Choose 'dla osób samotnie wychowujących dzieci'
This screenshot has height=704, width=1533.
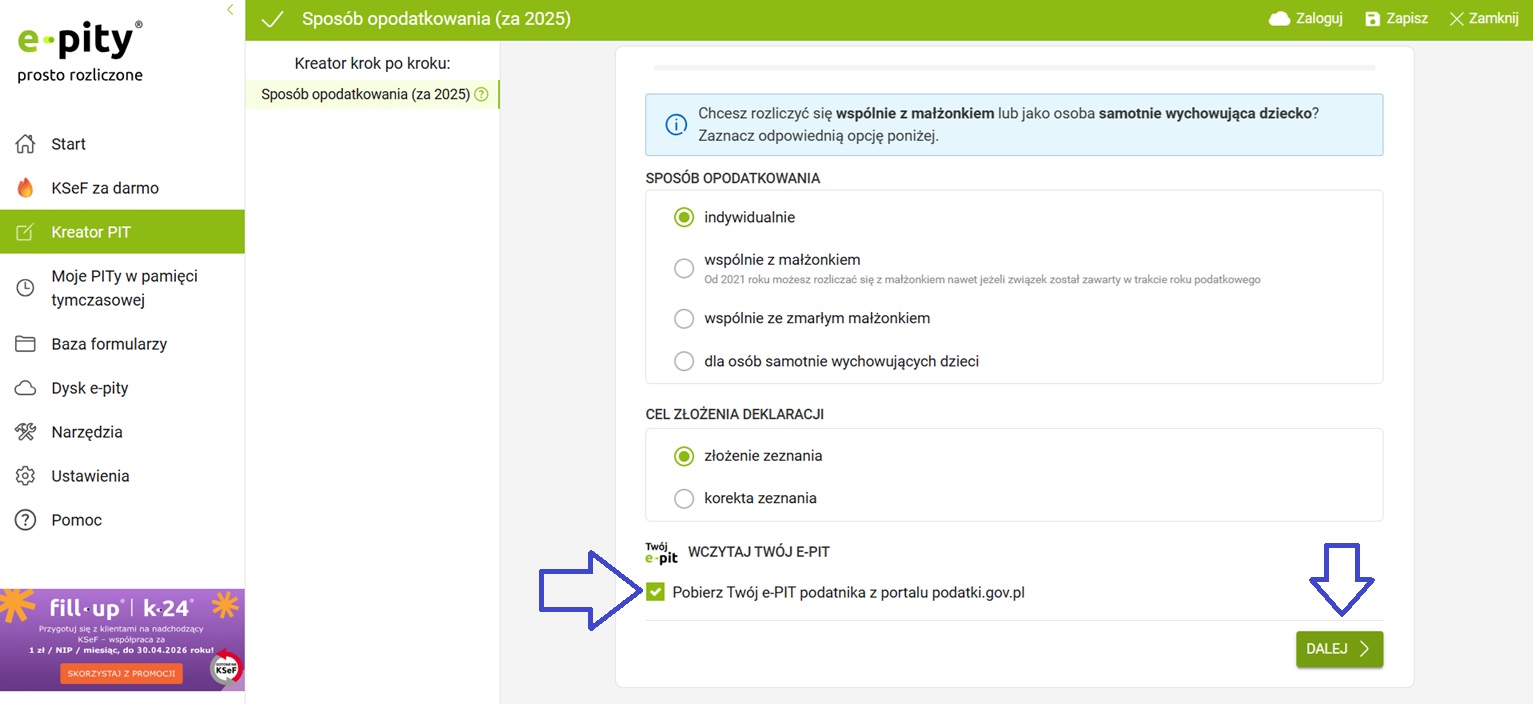pos(684,361)
